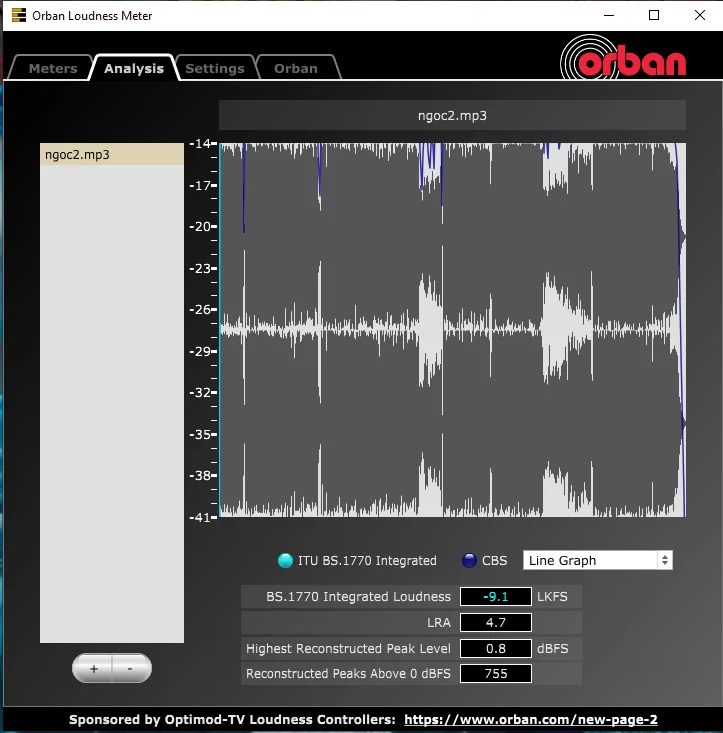Select ngoc2.mp3 in the file list
723x733 pixels.
pos(112,154)
